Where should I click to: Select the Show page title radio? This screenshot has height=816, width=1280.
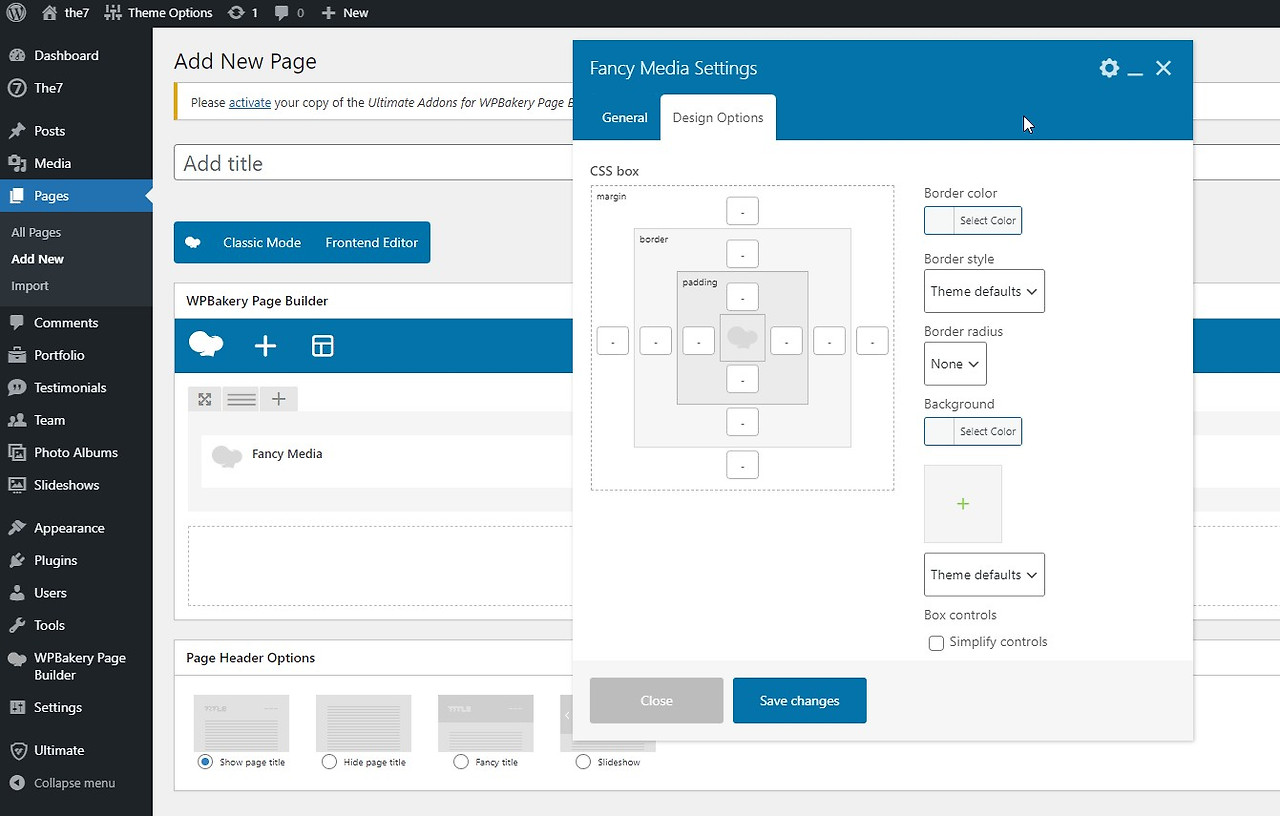[x=205, y=762]
